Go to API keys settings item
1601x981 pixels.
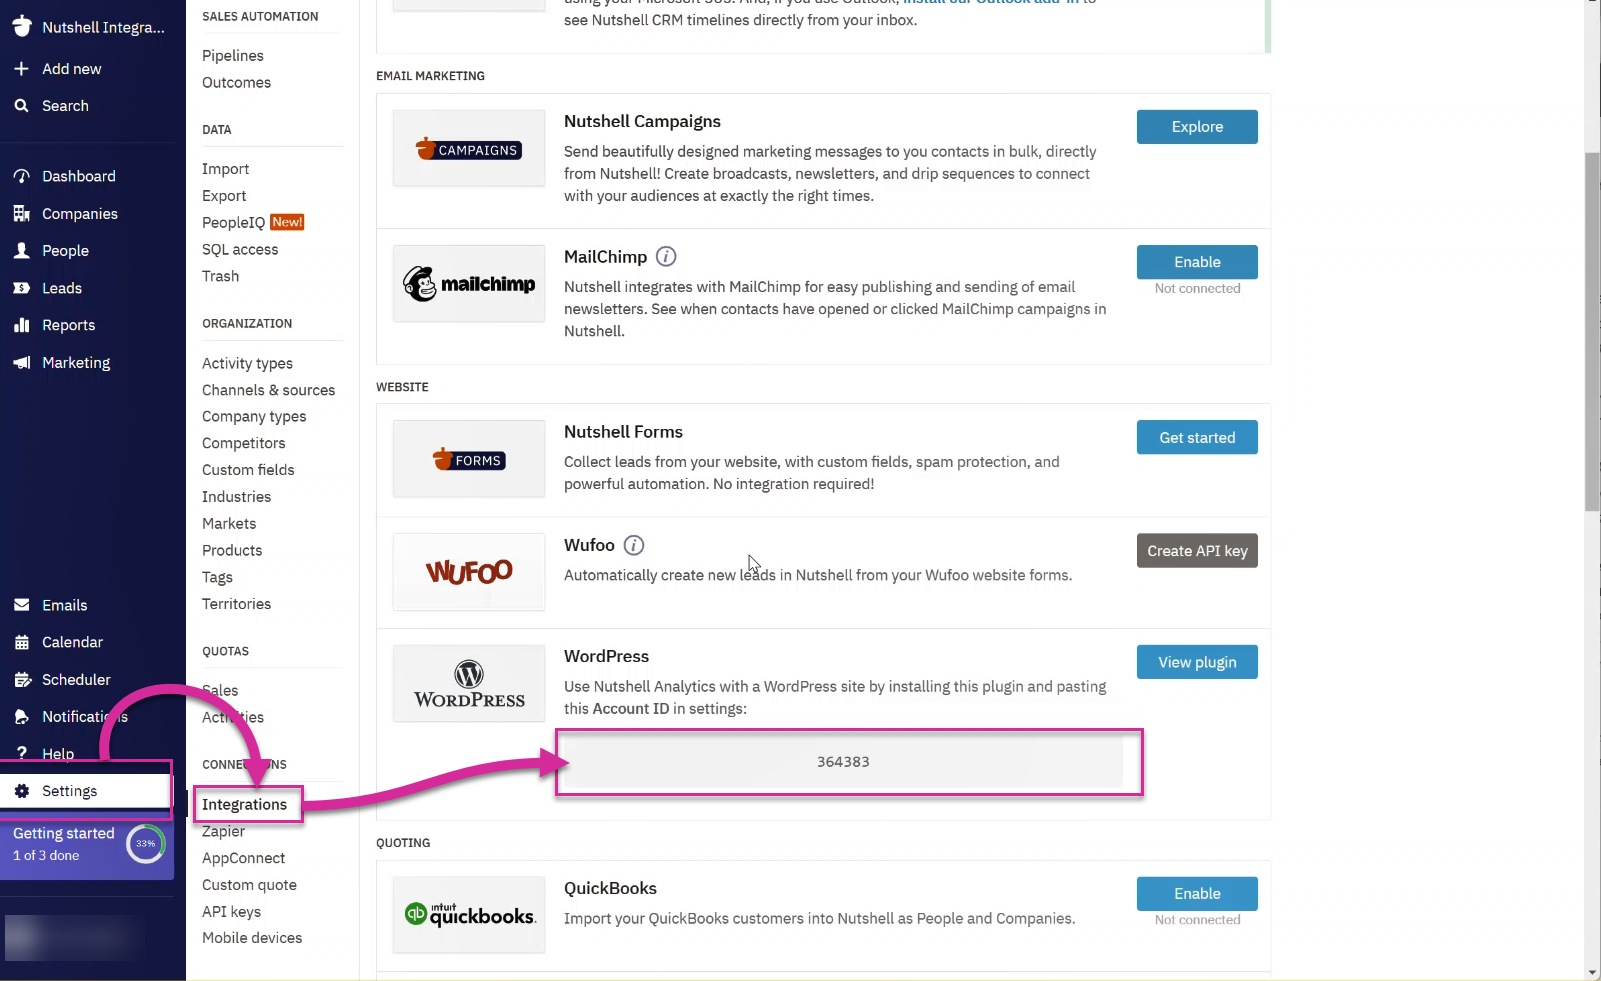point(231,911)
